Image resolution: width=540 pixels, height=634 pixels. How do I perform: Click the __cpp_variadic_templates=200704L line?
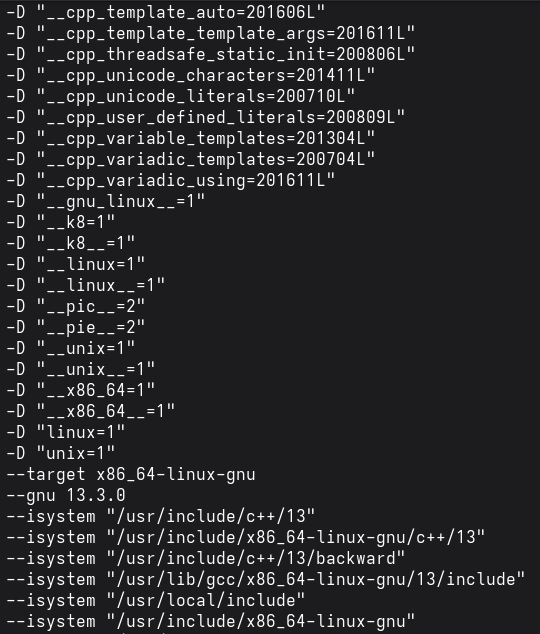point(191,160)
